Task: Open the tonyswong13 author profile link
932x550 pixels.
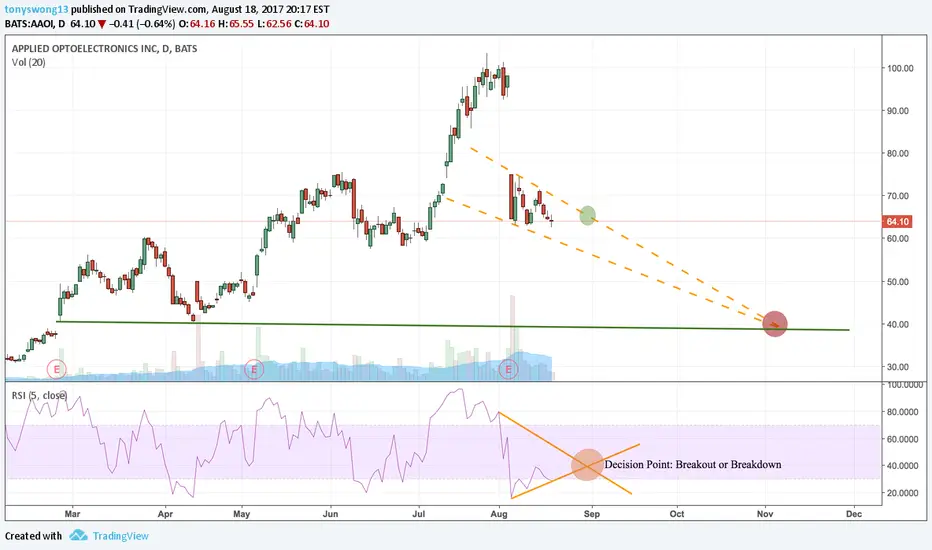Action: 36,10
